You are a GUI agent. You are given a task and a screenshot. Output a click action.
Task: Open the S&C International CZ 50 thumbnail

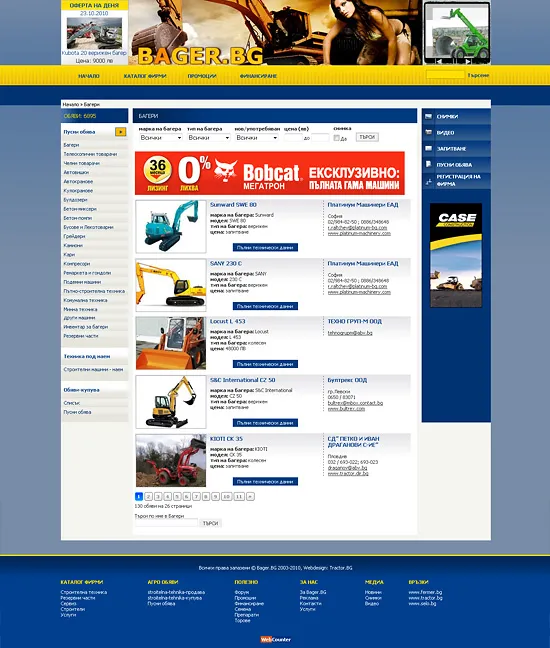pyautogui.click(x=171, y=402)
